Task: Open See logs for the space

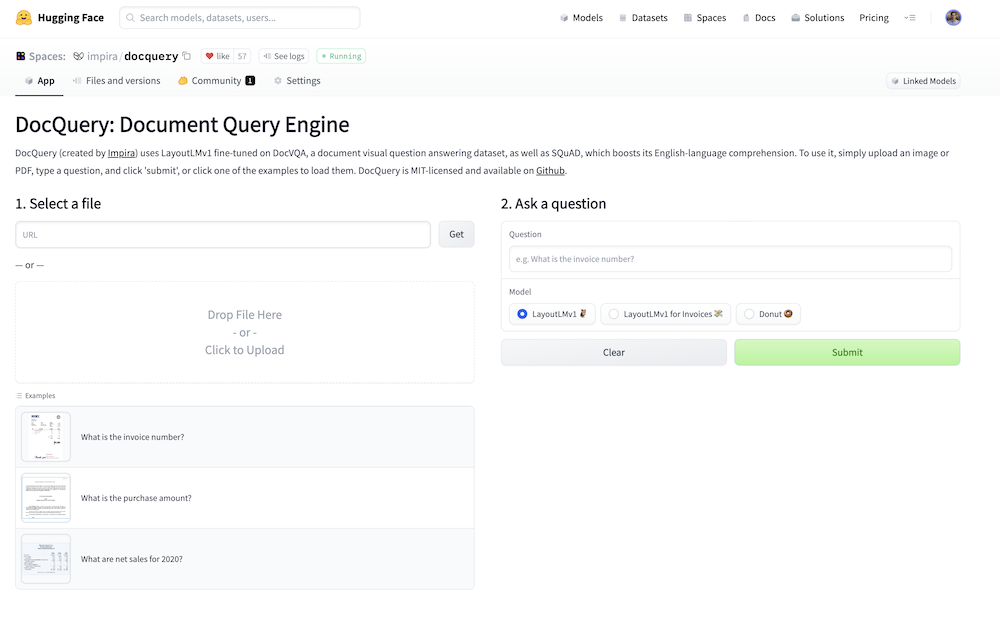Action: click(282, 56)
